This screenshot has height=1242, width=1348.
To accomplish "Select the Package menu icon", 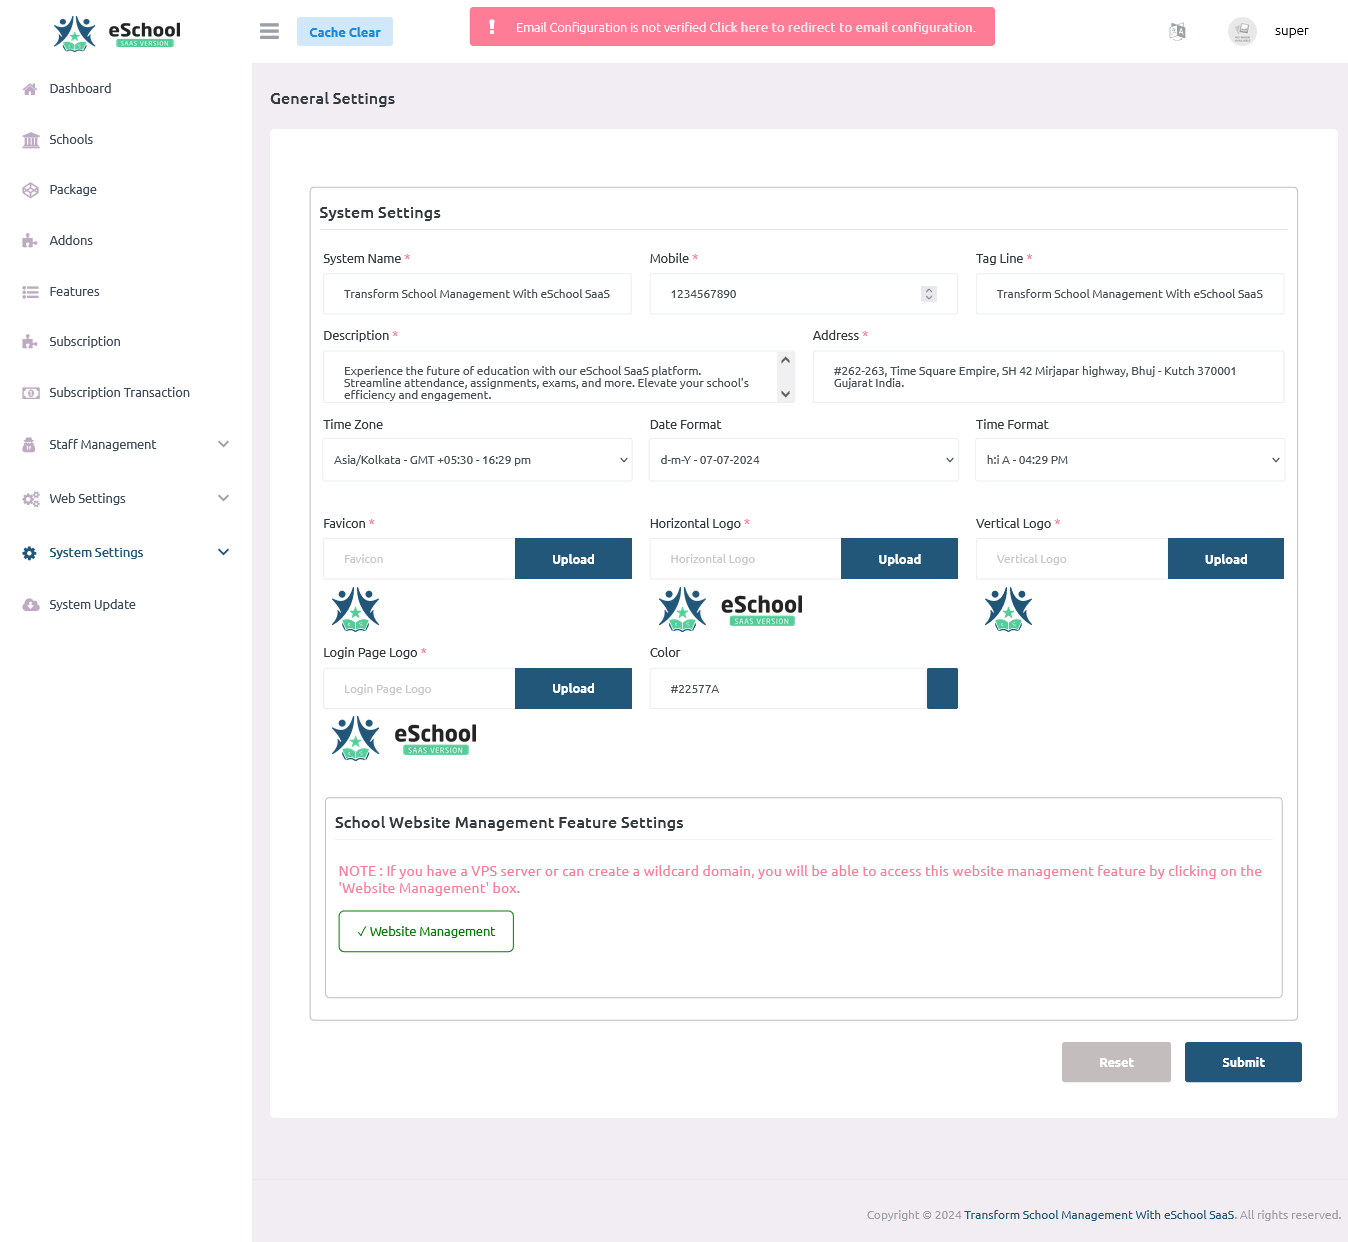I will [30, 189].
